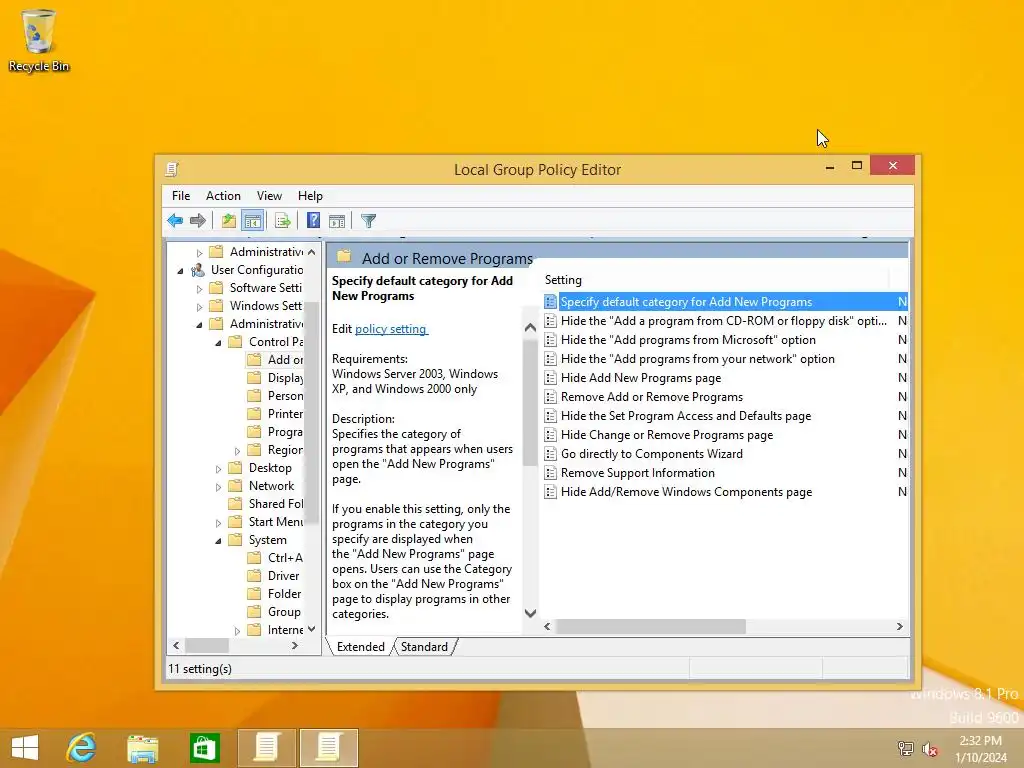Viewport: 1024px width, 768px height.
Task: Click the Forward arrow toolbar icon
Action: coord(198,221)
